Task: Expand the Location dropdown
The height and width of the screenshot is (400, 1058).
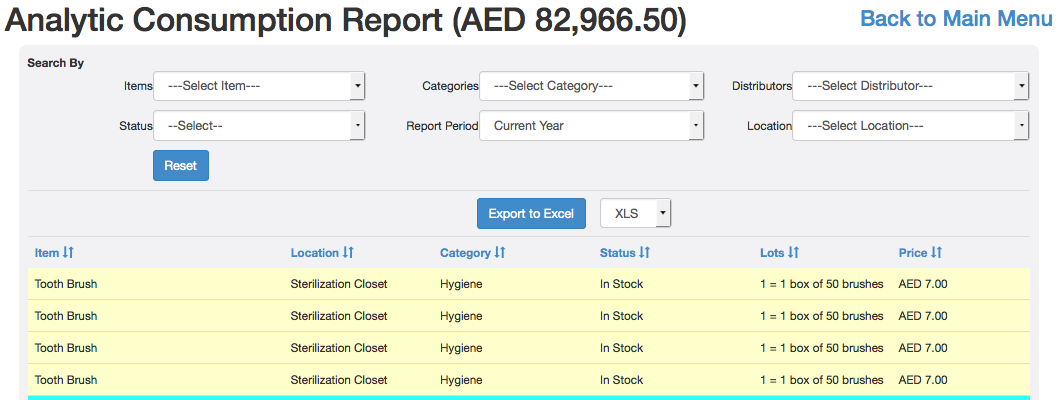Action: click(x=910, y=126)
